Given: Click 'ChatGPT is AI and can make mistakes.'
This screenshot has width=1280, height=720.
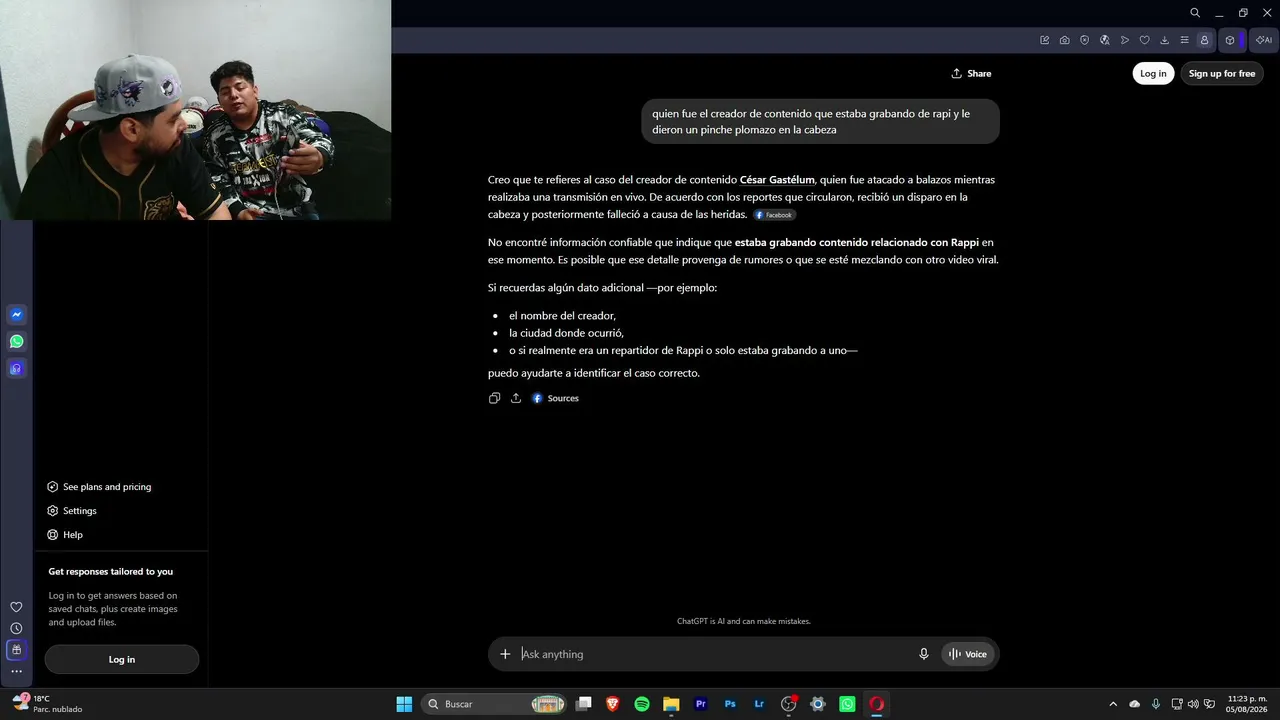Looking at the screenshot, I should click(x=744, y=621).
